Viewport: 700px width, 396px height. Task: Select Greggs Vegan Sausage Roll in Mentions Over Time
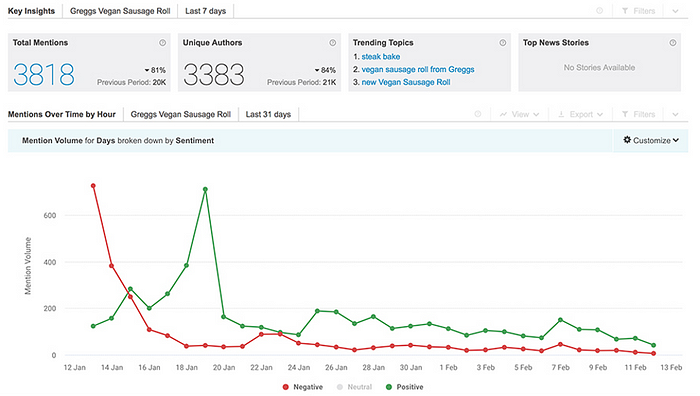point(181,114)
